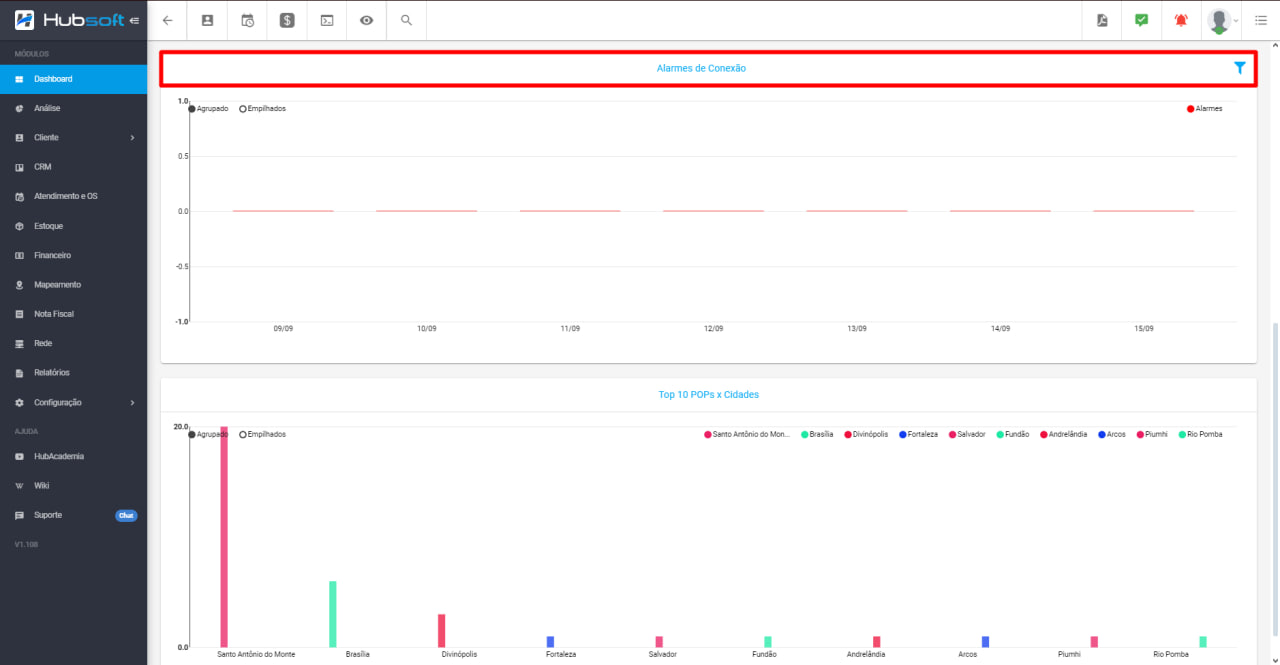1280x665 pixels.
Task: Open the client contact card icon
Action: [207, 20]
